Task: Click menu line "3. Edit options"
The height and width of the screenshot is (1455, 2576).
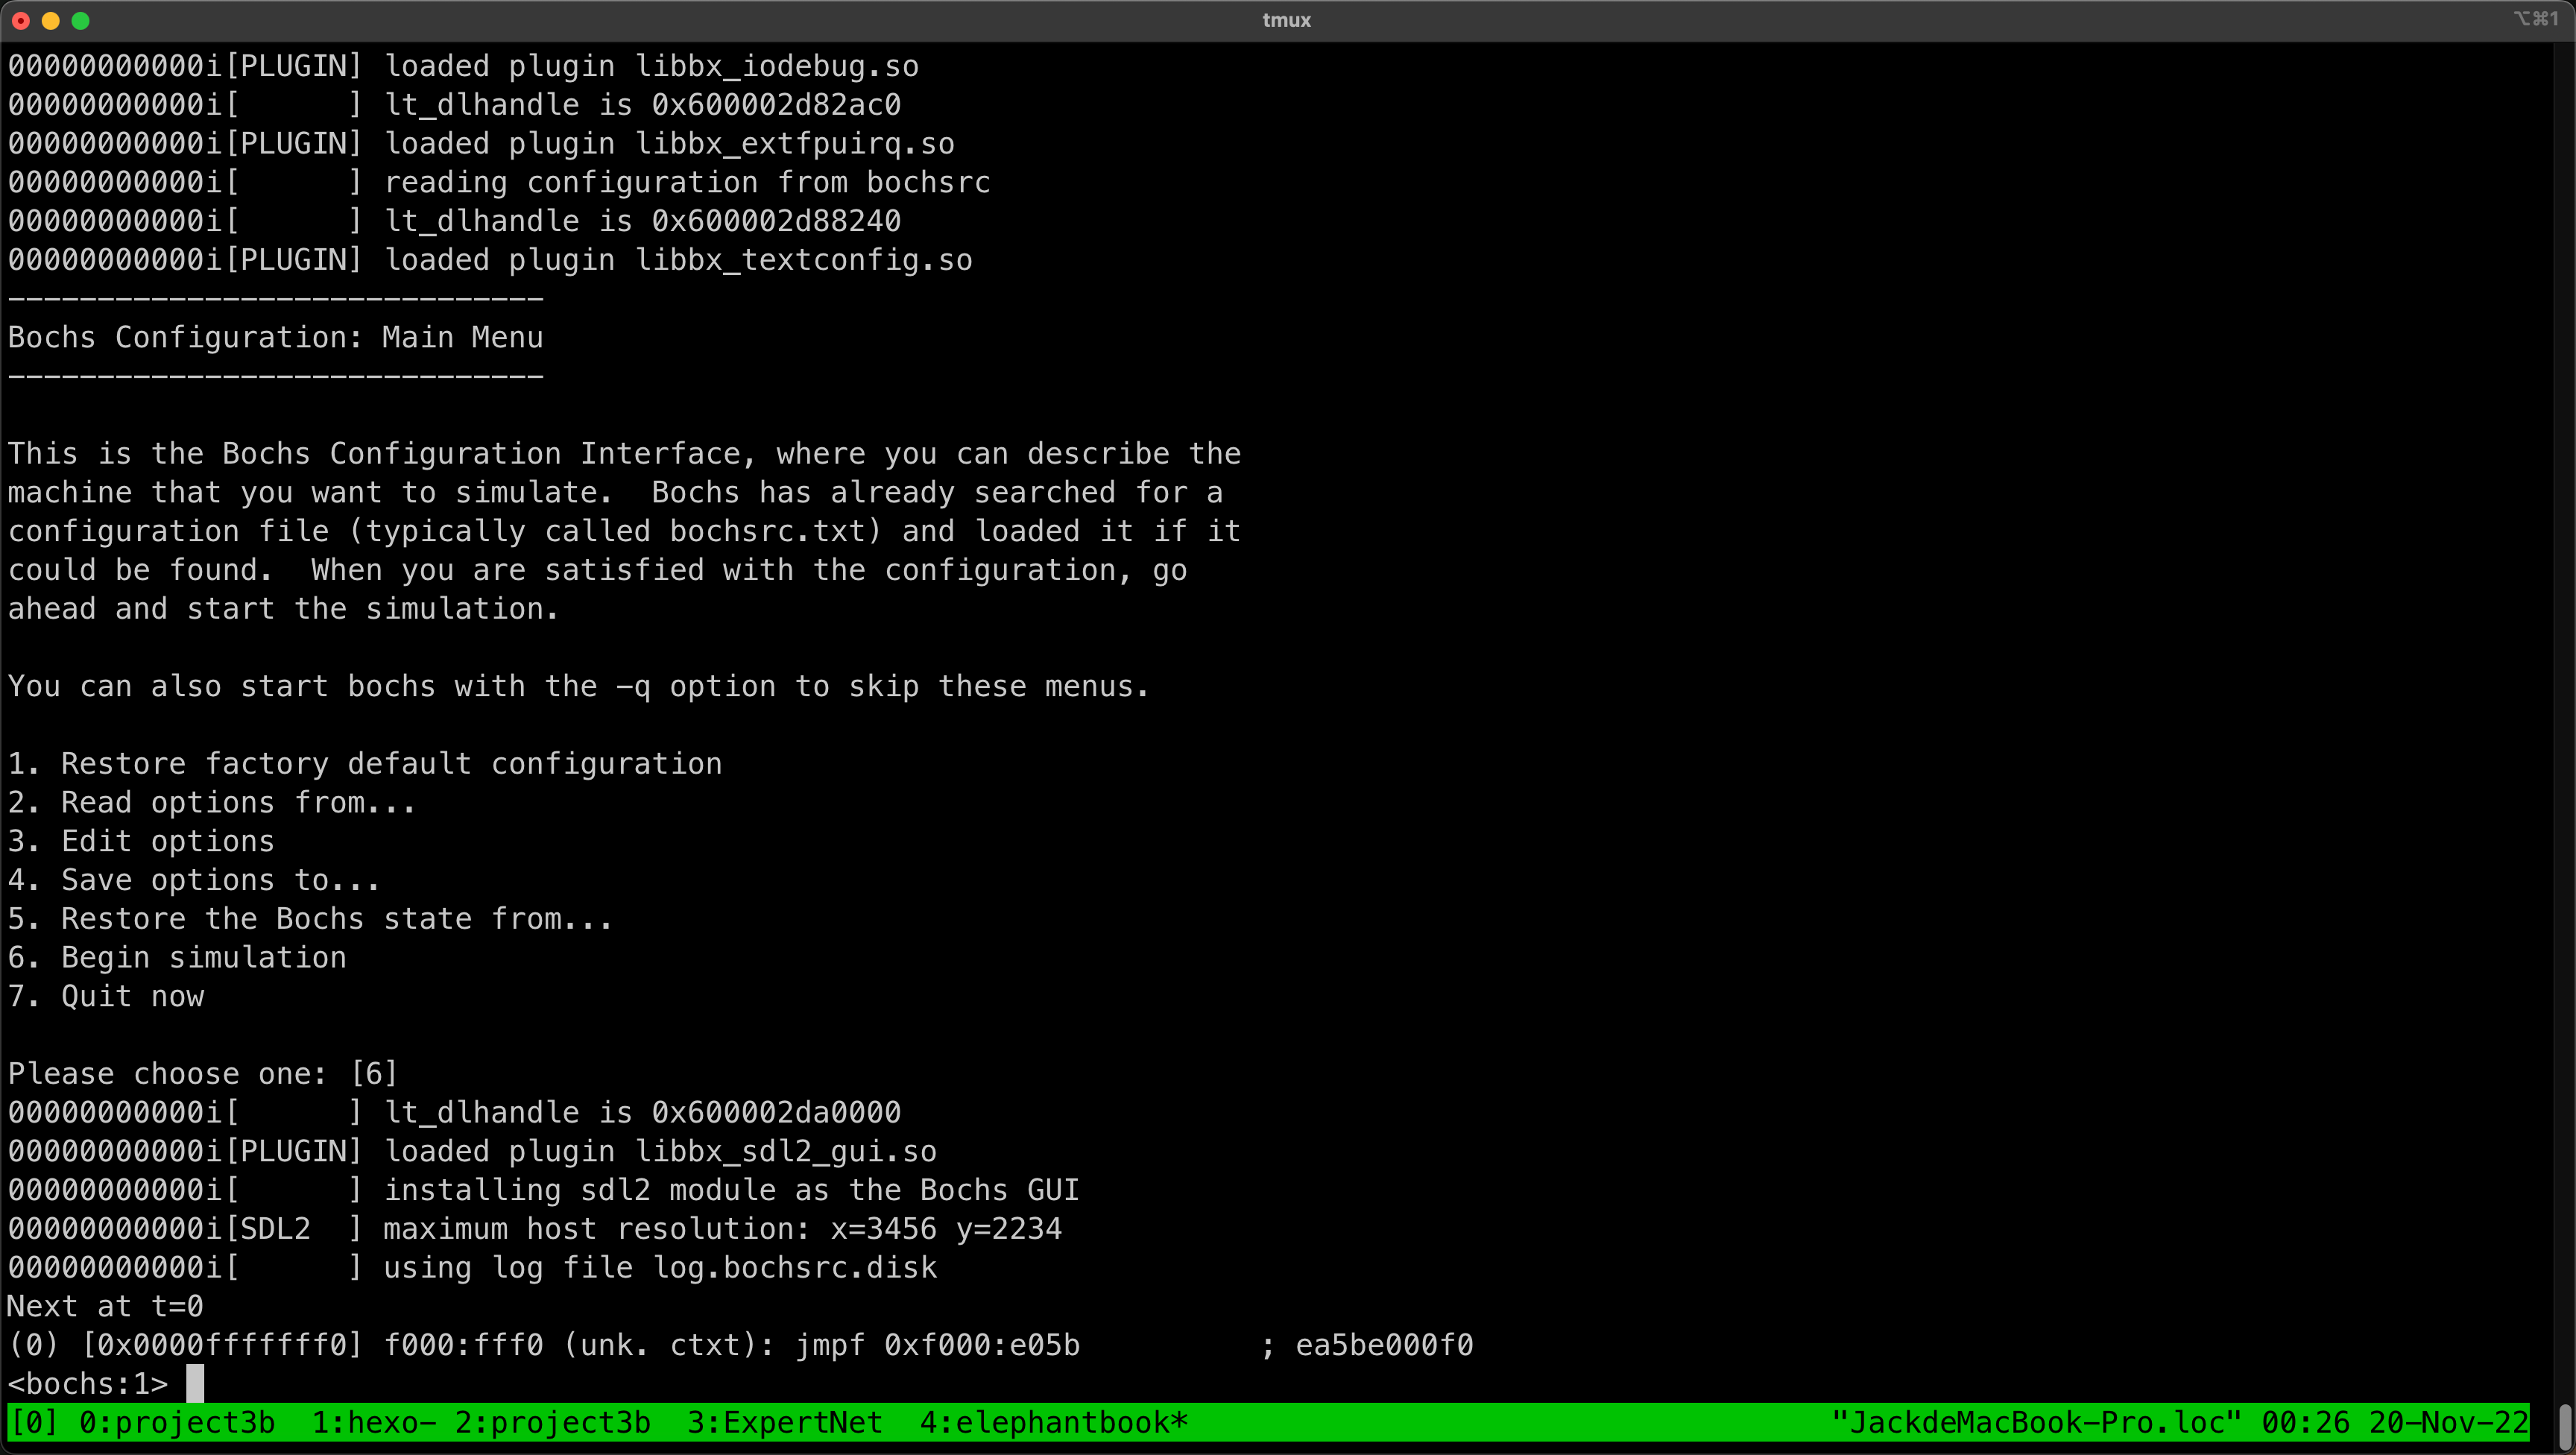Action: [x=141, y=842]
